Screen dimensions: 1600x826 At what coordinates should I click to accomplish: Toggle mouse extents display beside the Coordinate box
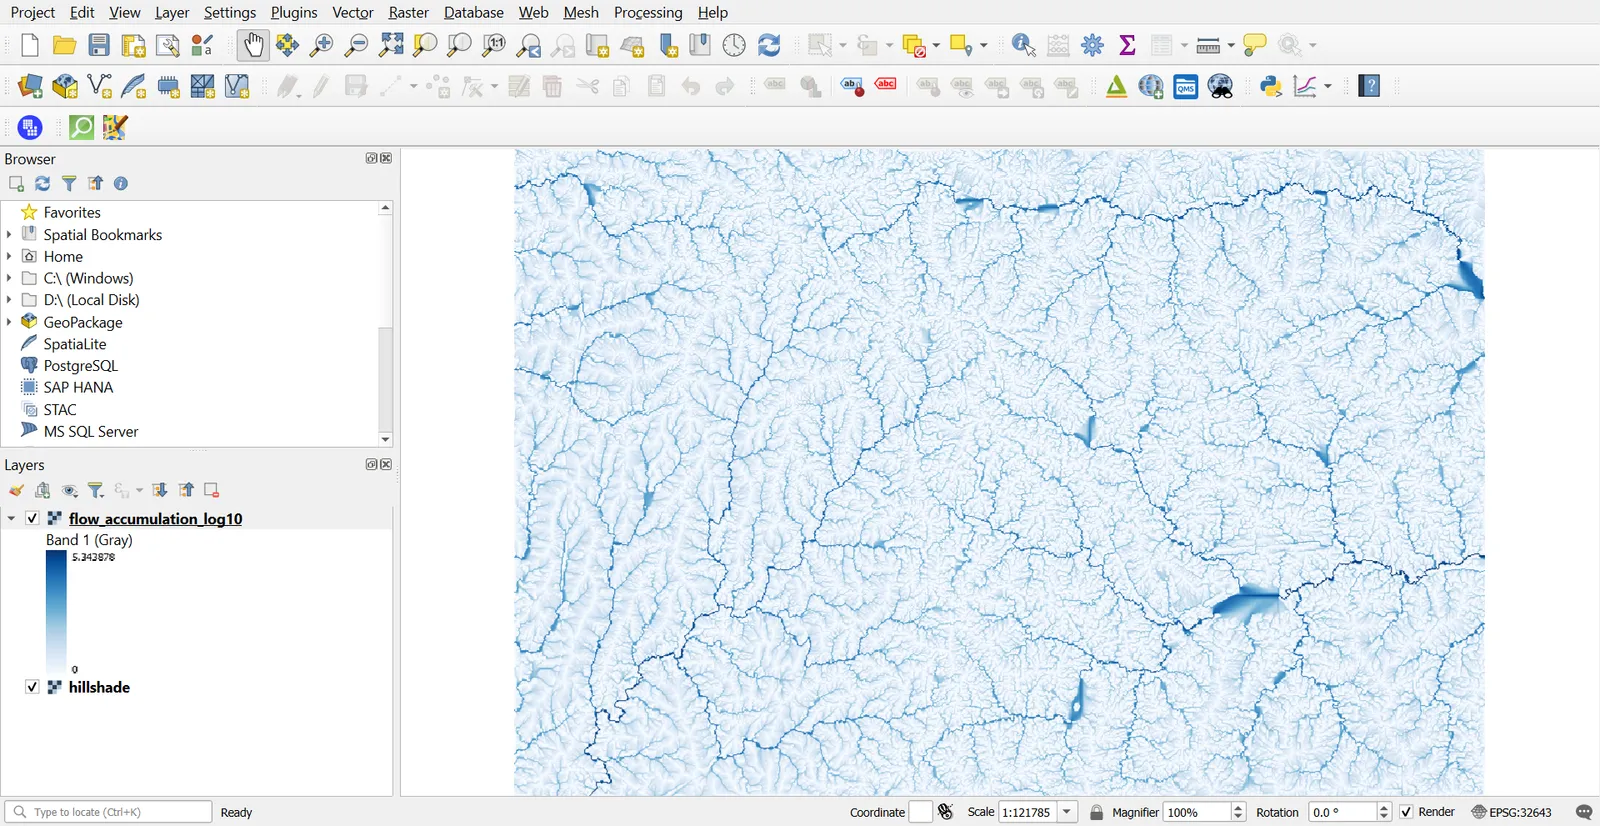tap(946, 812)
